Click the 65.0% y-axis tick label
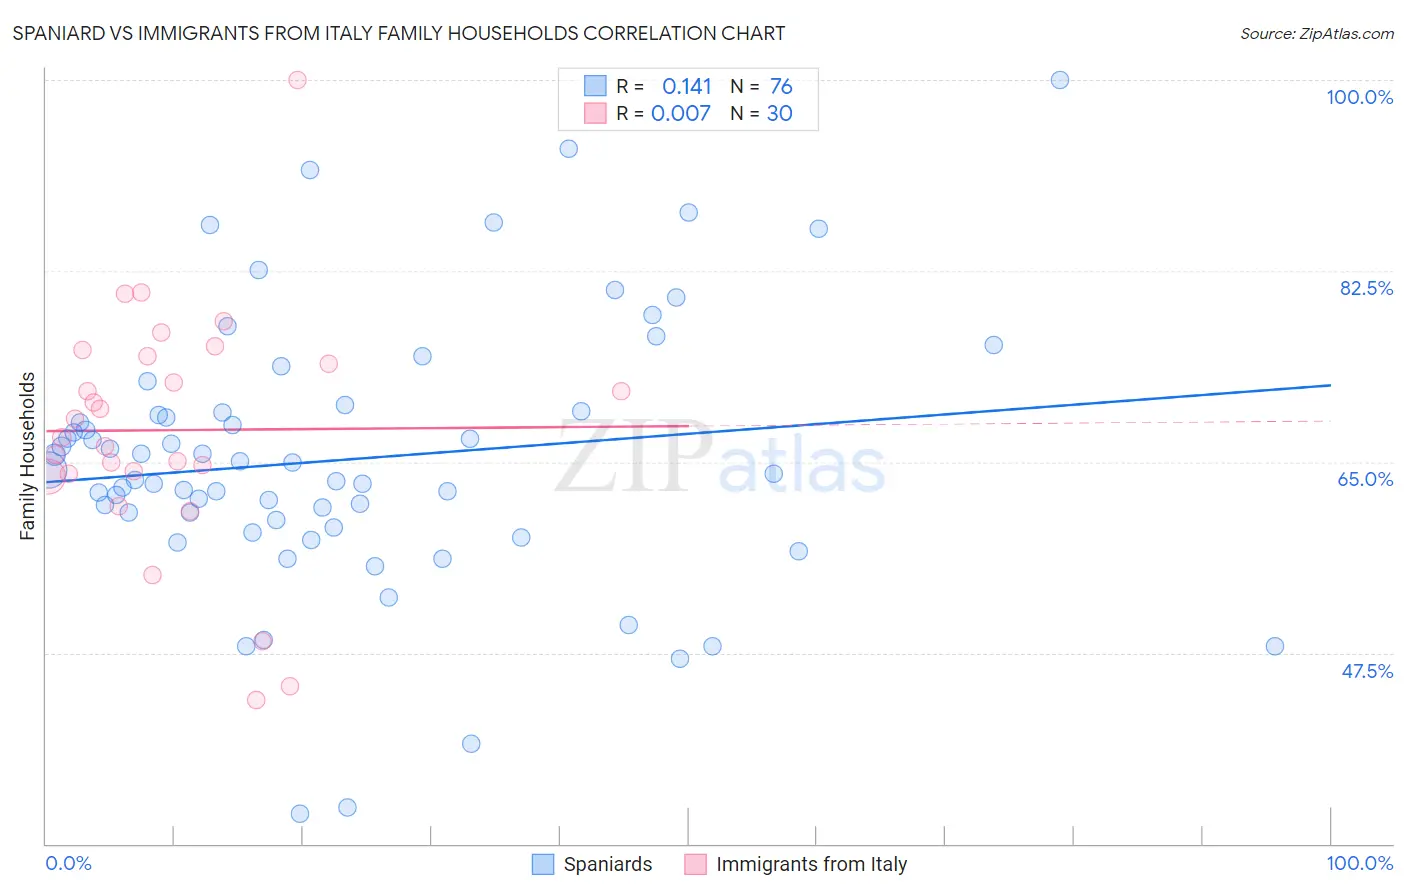 1365,479
